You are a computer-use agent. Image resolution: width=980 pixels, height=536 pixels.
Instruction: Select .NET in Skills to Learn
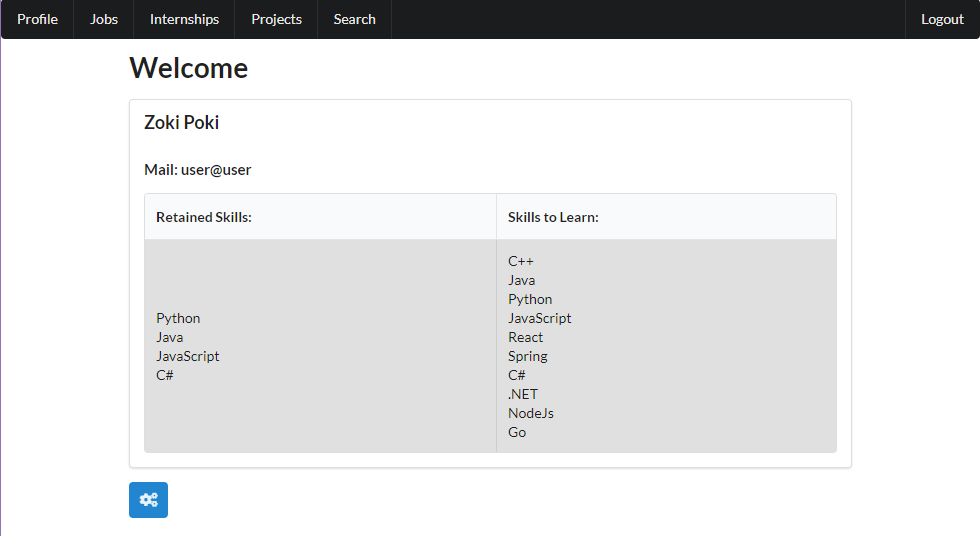click(x=522, y=394)
